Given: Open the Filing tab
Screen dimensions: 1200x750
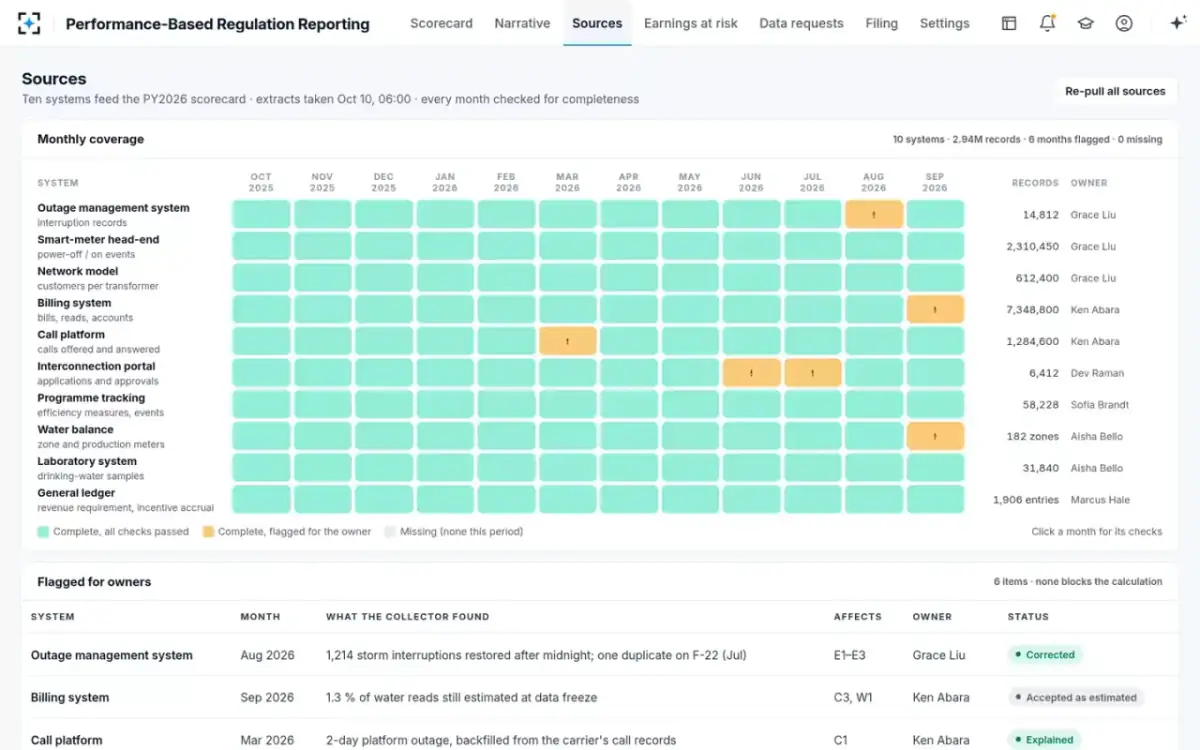Looking at the screenshot, I should tap(881, 23).
